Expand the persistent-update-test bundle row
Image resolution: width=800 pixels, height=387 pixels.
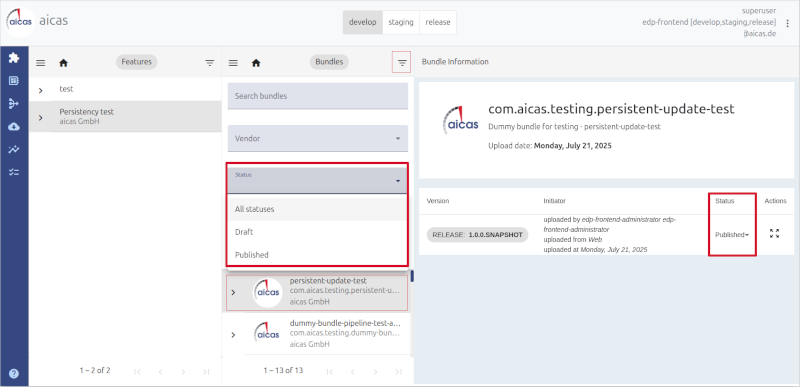pyautogui.click(x=233, y=292)
